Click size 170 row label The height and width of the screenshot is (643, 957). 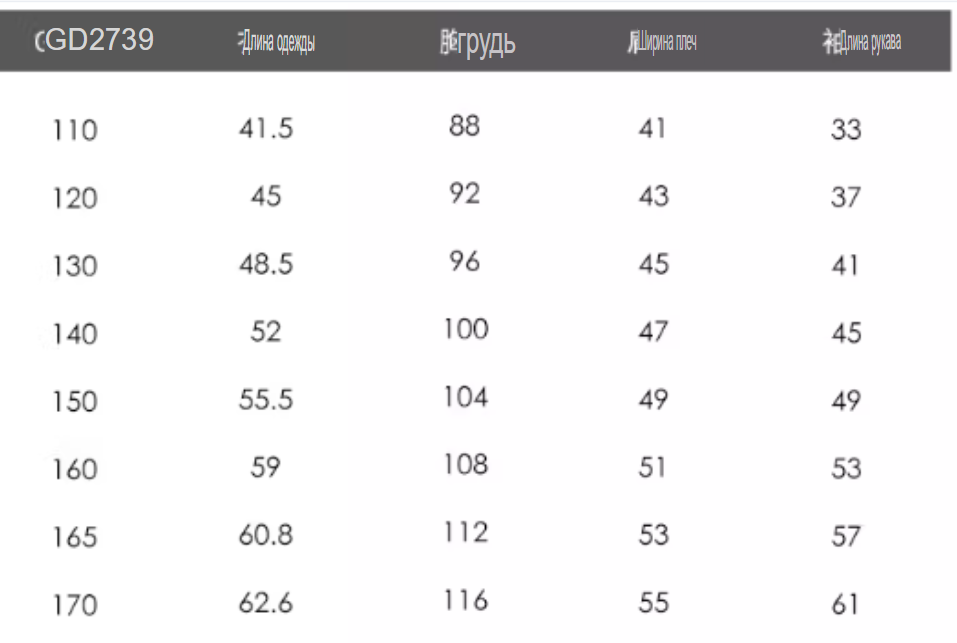tap(75, 605)
